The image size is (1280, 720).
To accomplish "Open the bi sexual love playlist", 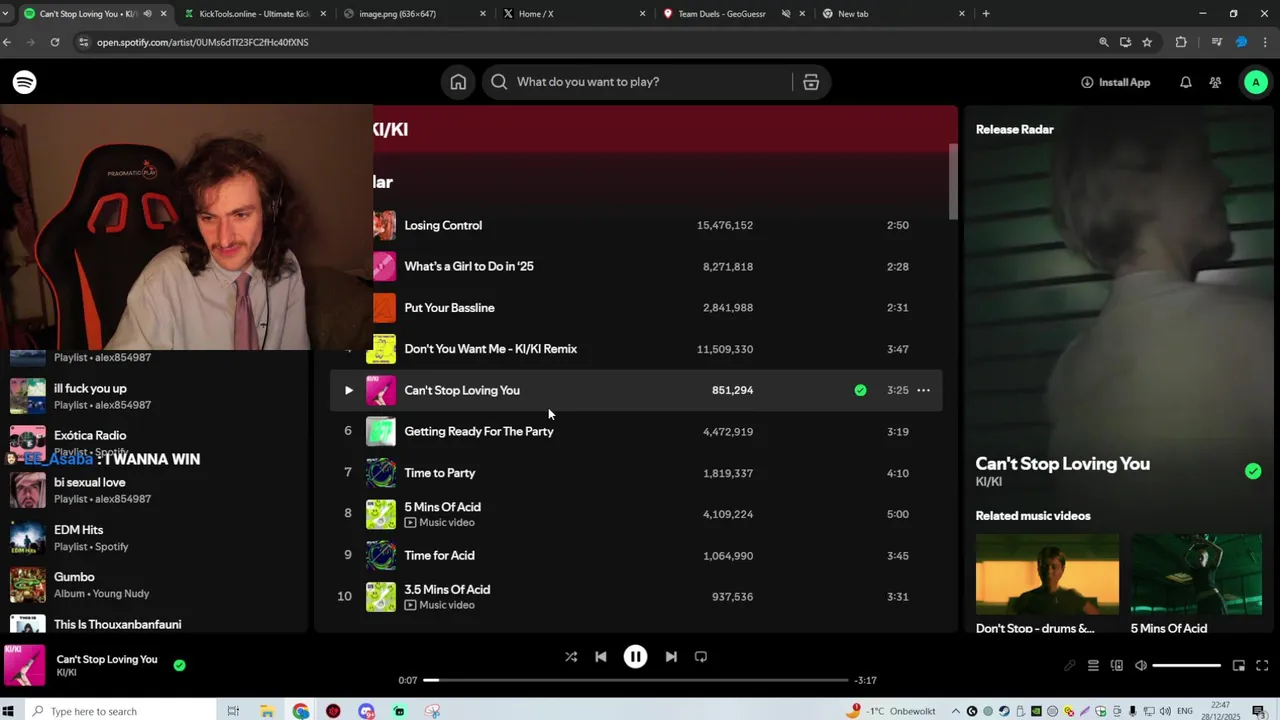I will point(155,490).
